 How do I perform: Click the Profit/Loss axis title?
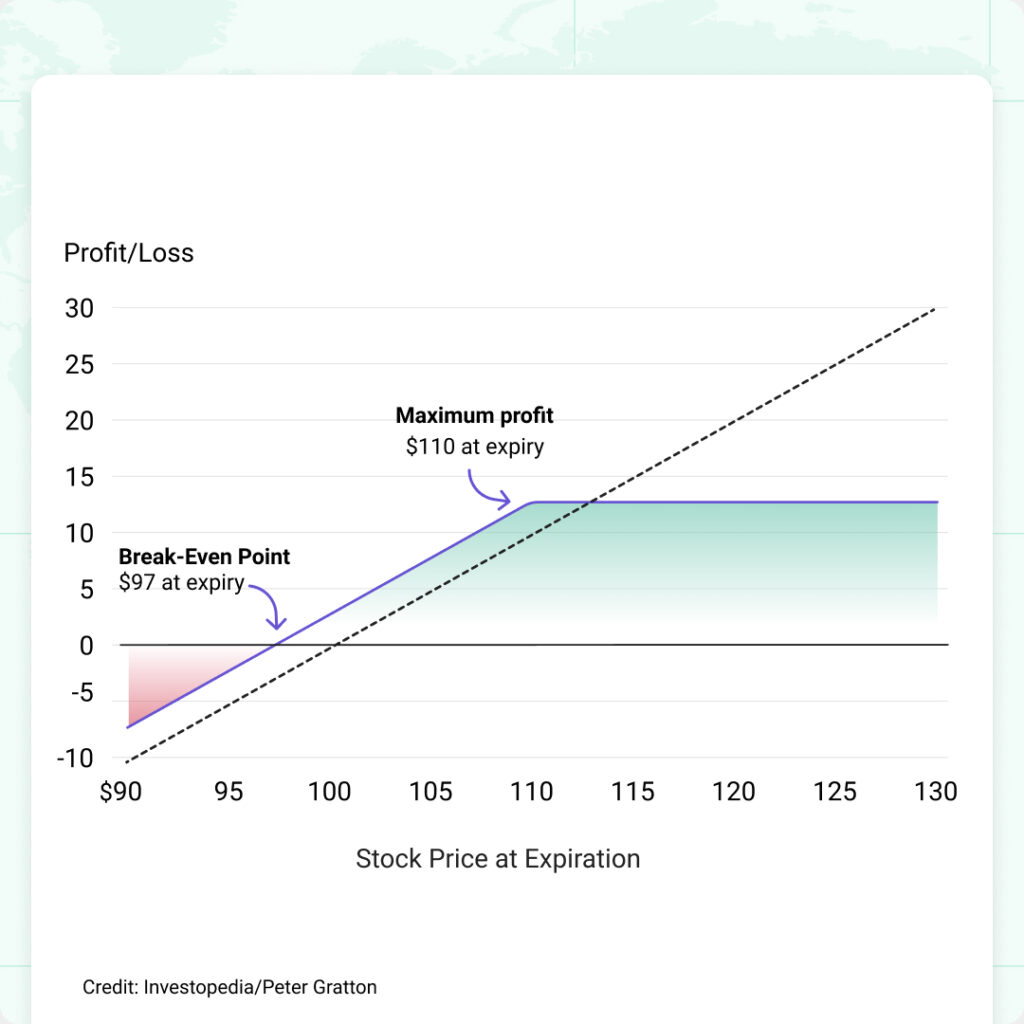tap(129, 253)
